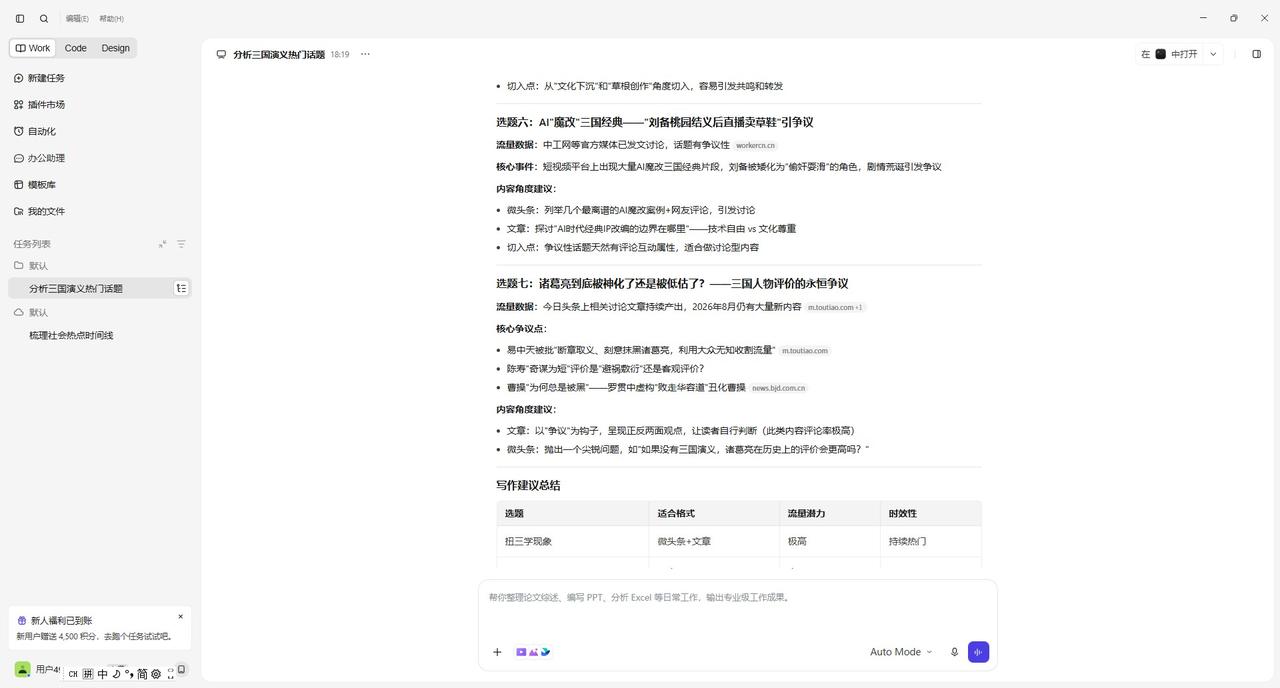Image resolution: width=1280 pixels, height=688 pixels.
Task: Toggle the sidebar panel icon at top left
Action: [20, 18]
